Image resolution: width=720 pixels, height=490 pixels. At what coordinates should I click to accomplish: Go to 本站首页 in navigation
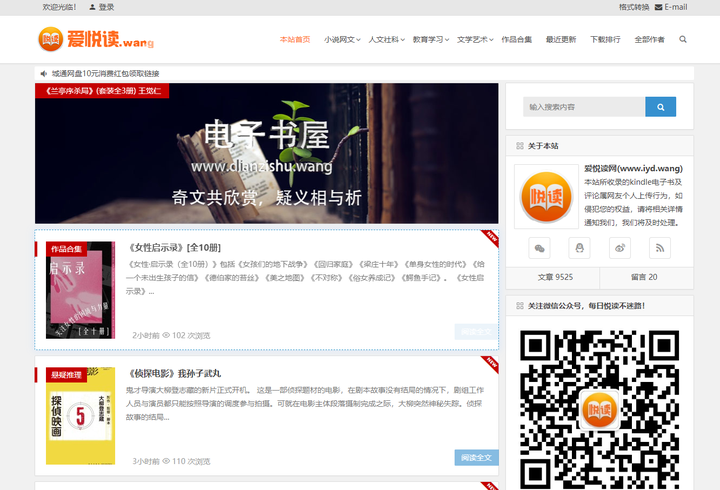(x=295, y=40)
